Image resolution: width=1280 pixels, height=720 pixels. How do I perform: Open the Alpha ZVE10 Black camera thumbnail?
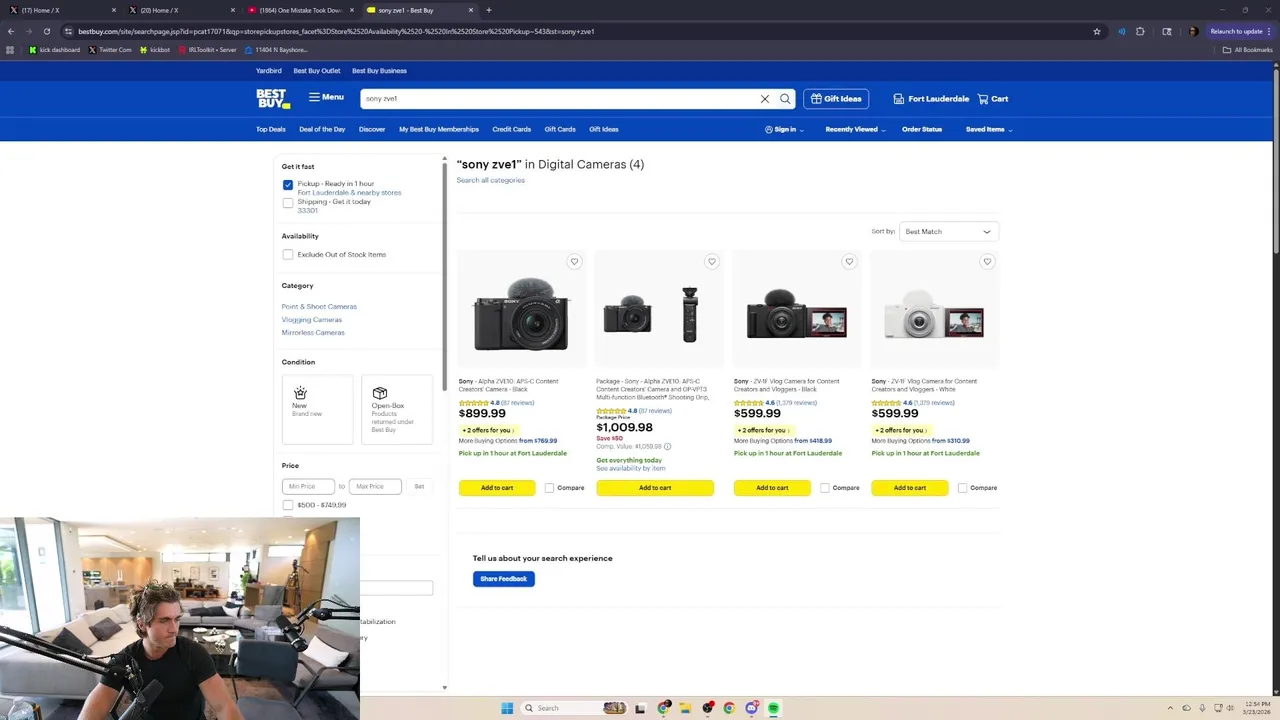[522, 313]
